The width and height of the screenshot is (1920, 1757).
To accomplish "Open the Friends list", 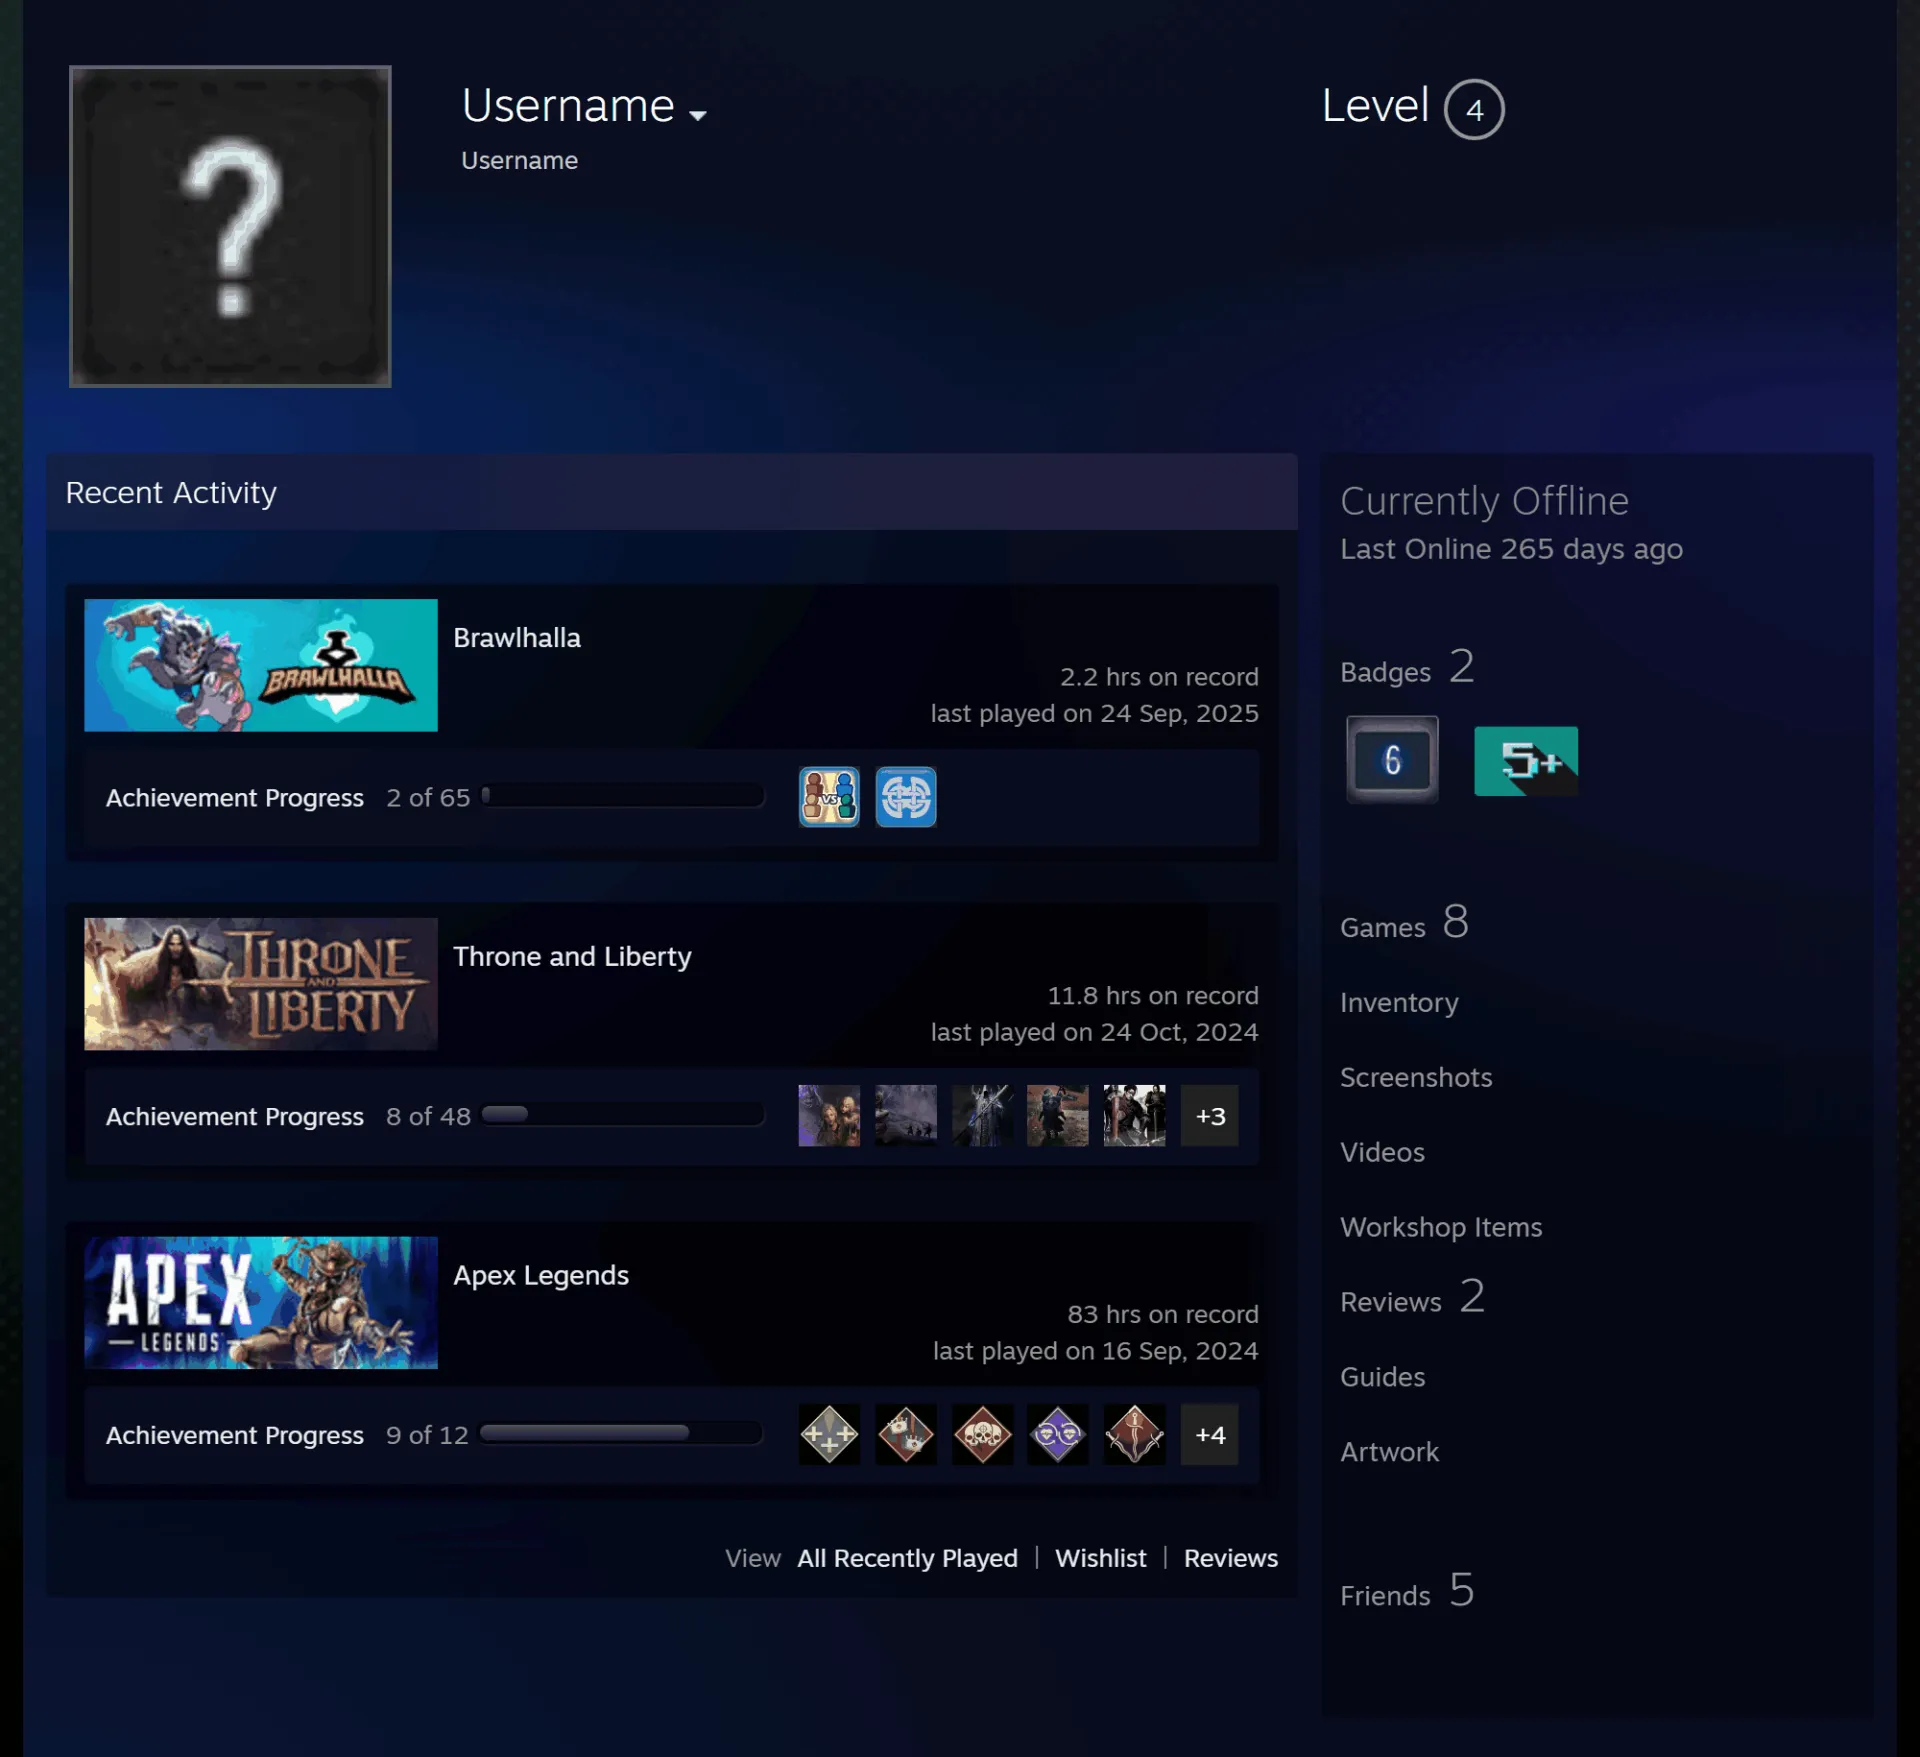I will [1407, 1591].
